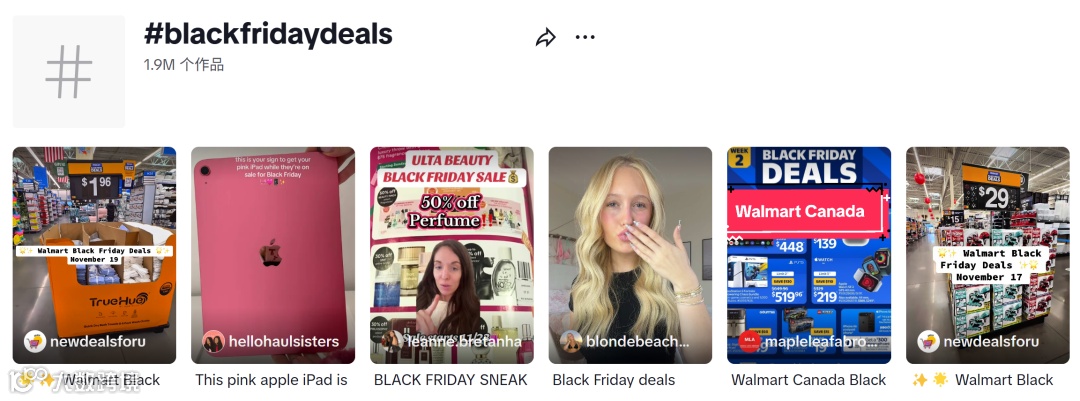Image resolution: width=1080 pixels, height=401 pixels.
Task: Open the Ulta Beauty perfume sale video
Action: coord(452,255)
